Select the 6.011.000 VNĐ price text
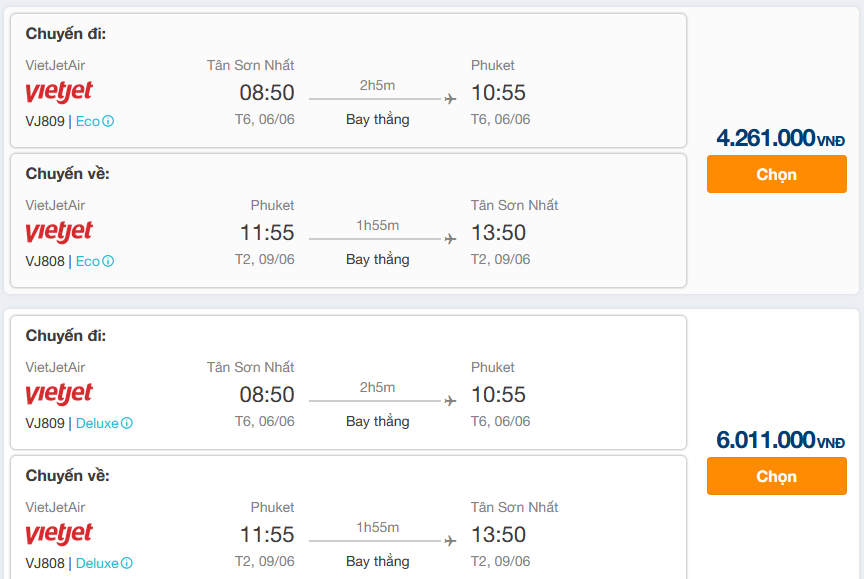The height and width of the screenshot is (579, 864). click(780, 440)
